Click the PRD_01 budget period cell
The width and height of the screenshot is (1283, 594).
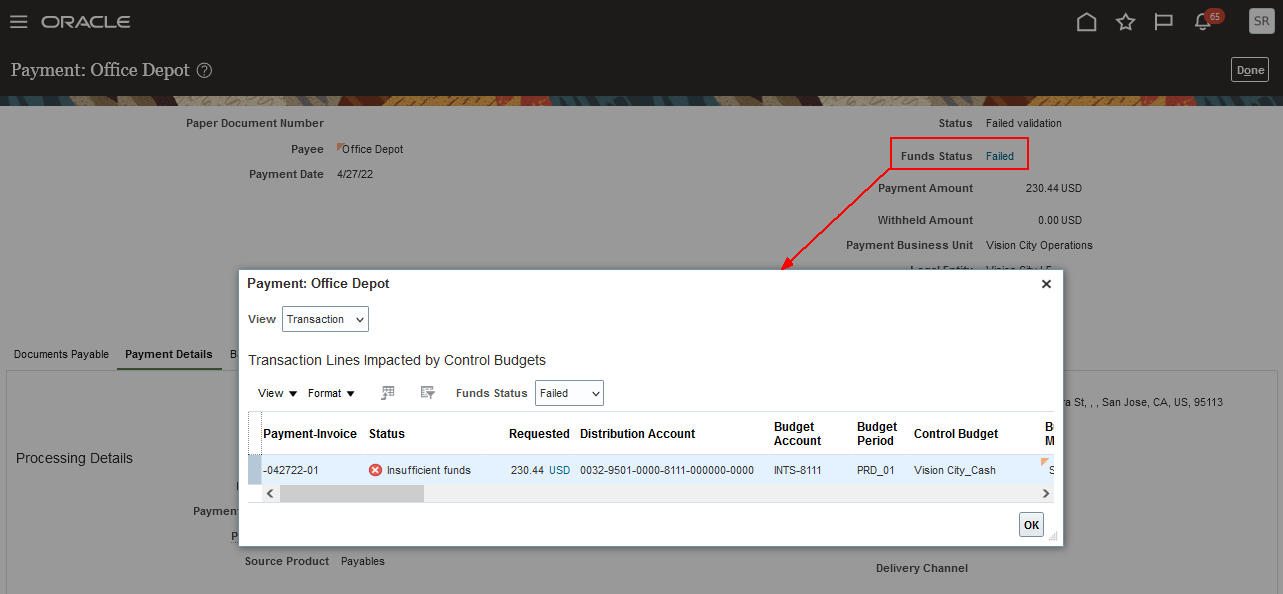[x=876, y=470]
